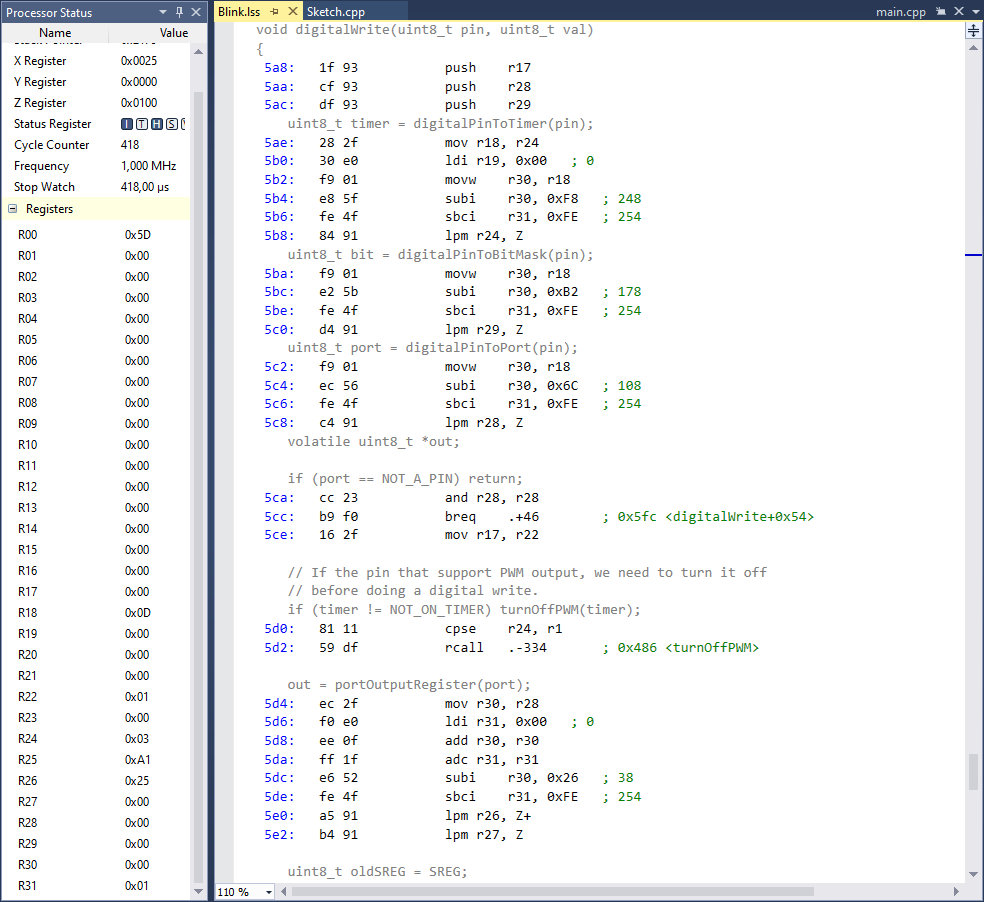
Task: Open the dropdown arrow right of main.cpp
Action: 977,12
